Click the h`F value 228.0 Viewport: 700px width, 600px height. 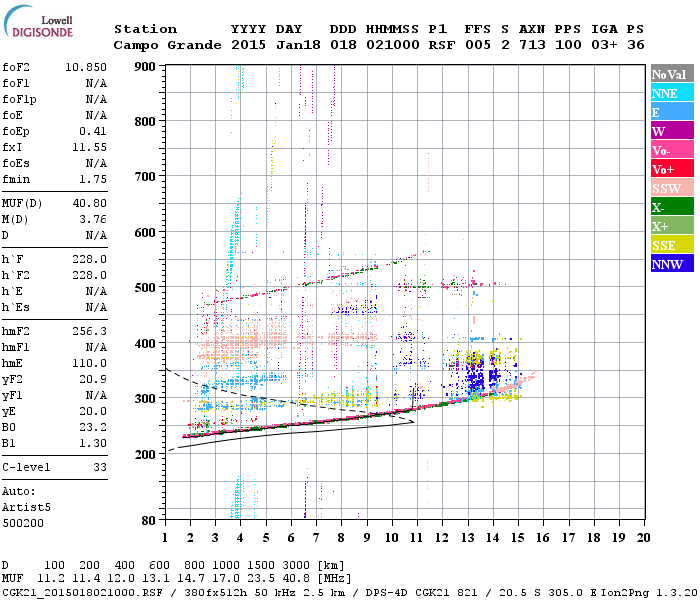tap(89, 259)
